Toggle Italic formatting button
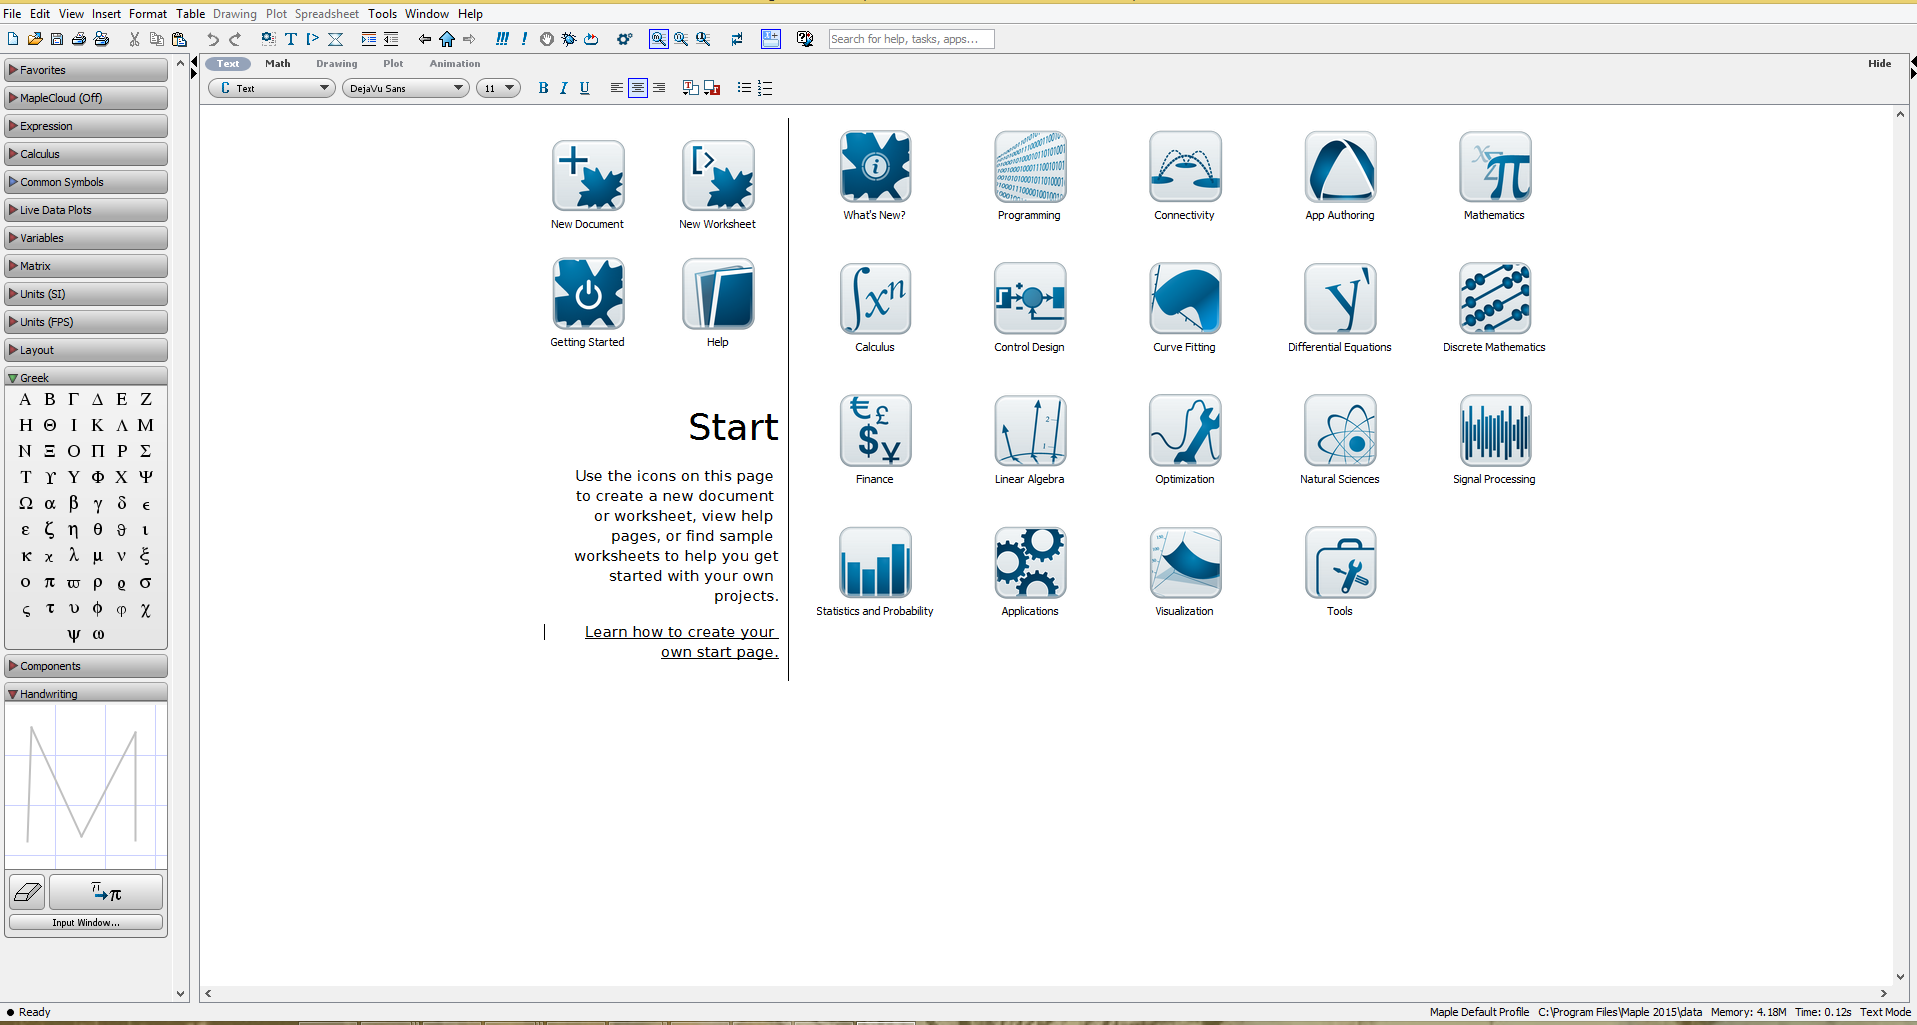The width and height of the screenshot is (1917, 1025). [564, 88]
